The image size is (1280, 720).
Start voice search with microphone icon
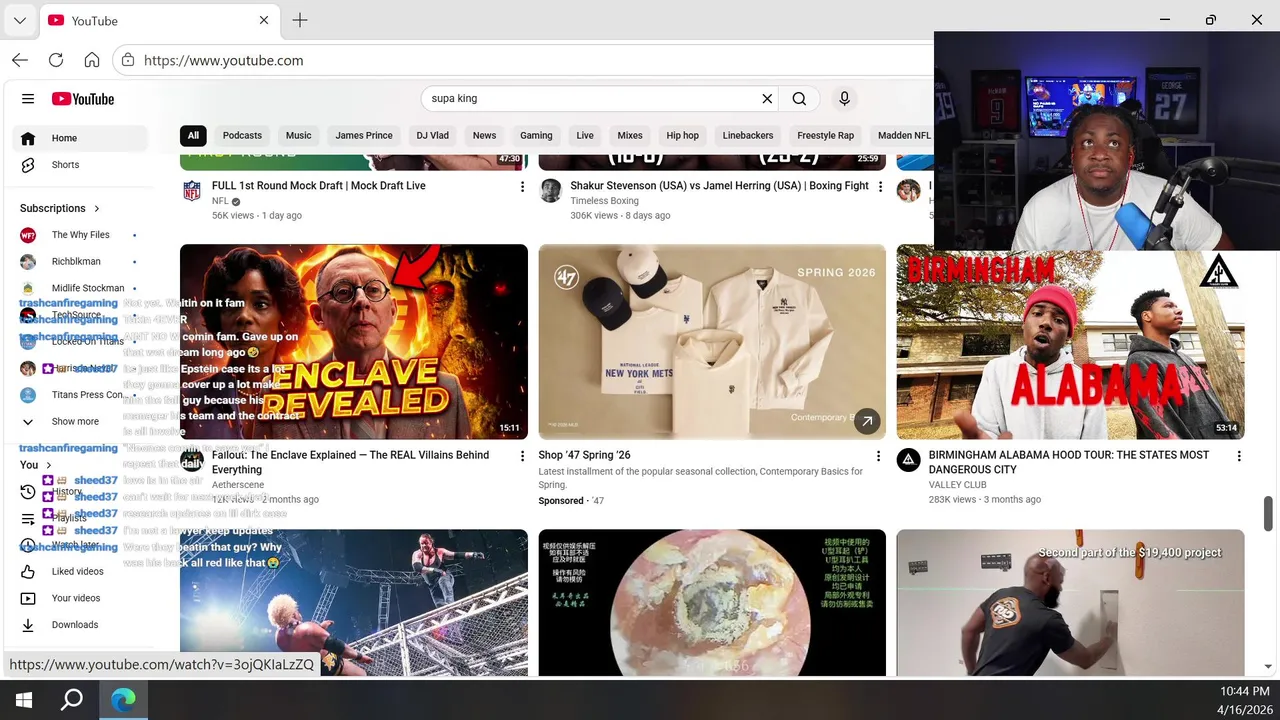[x=844, y=99]
